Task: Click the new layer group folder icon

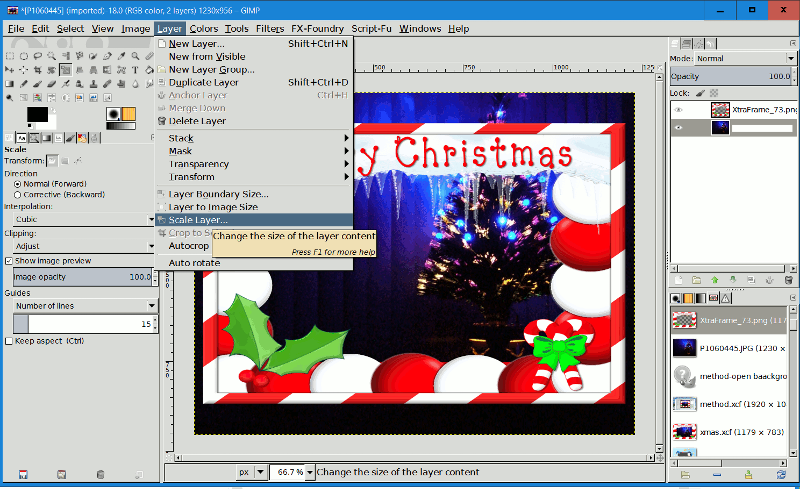Action: click(x=696, y=280)
